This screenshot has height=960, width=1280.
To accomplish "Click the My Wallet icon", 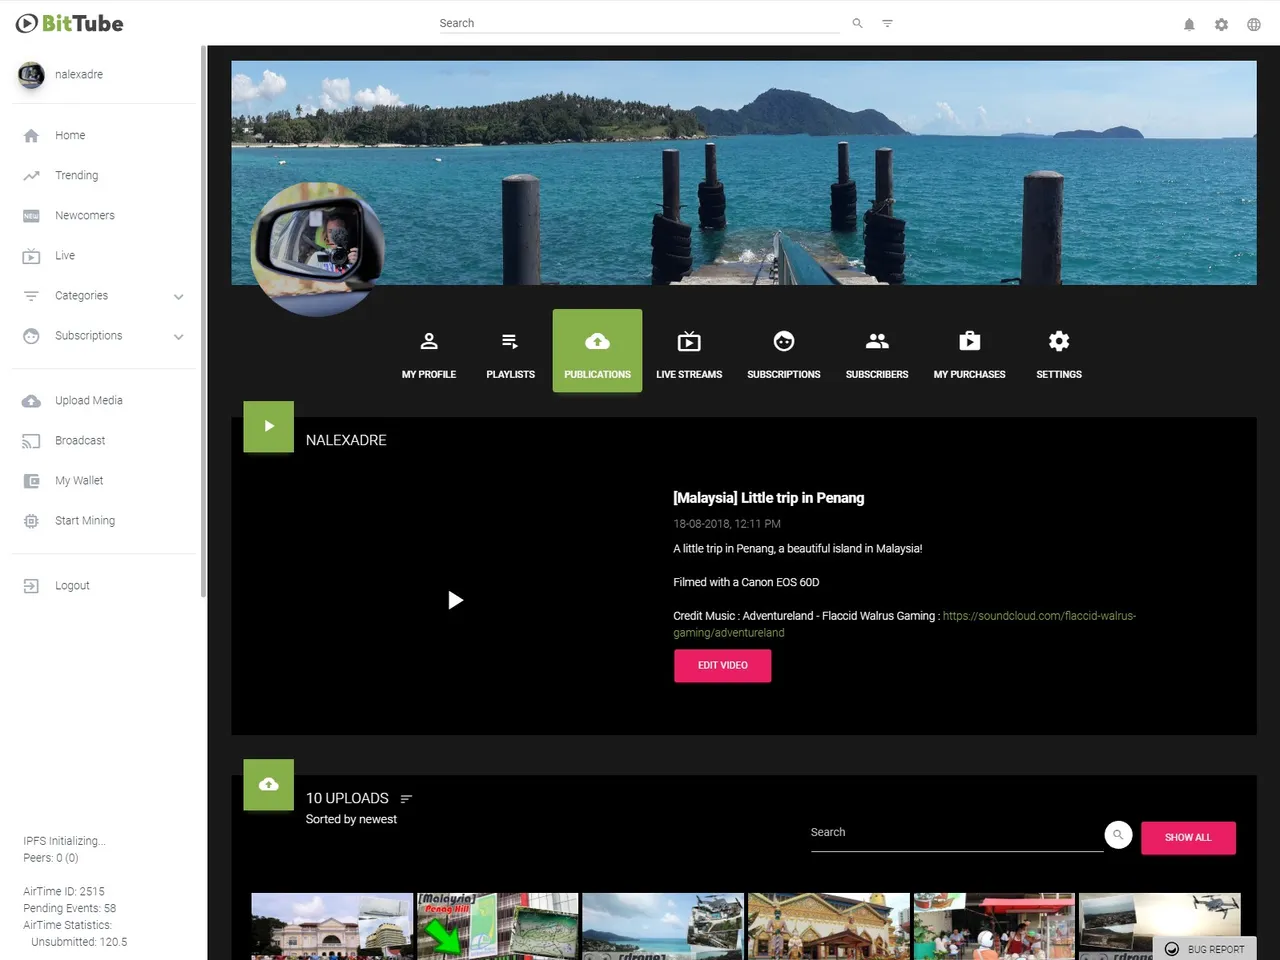I will (31, 481).
